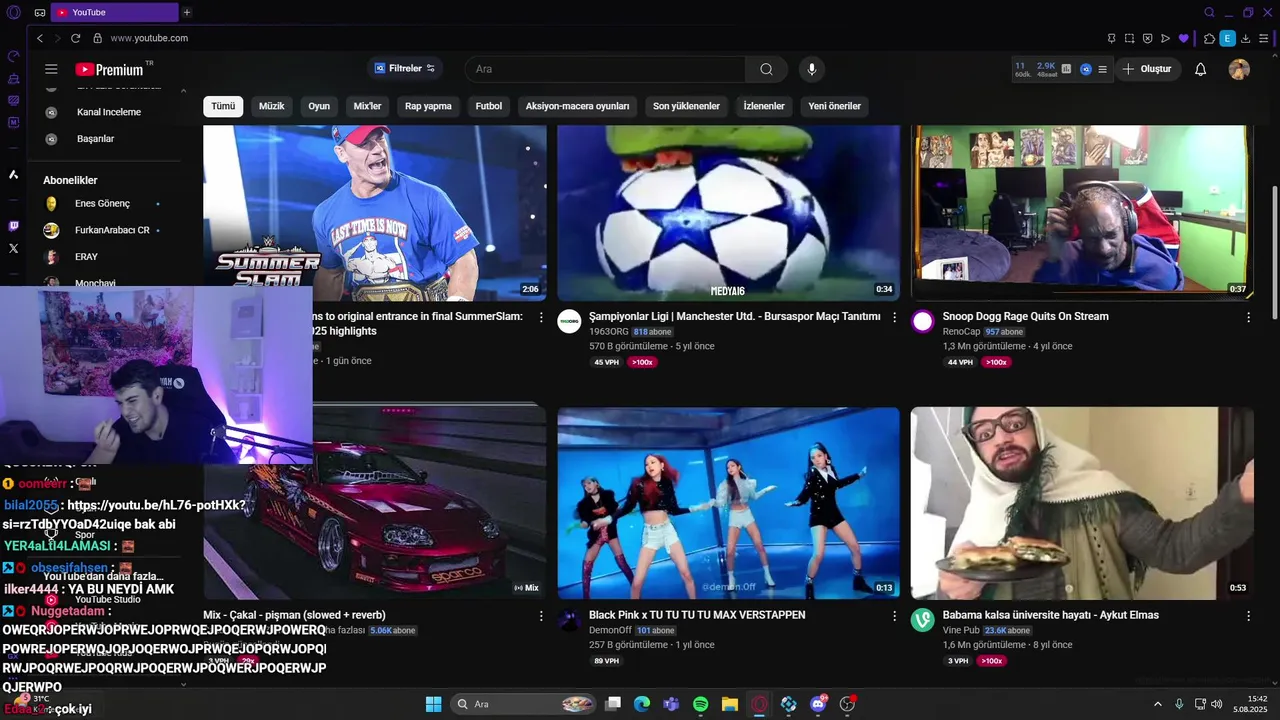Open X (Twitter) in Opera sidebar
Viewport: 1280px width, 720px height.
[13, 248]
